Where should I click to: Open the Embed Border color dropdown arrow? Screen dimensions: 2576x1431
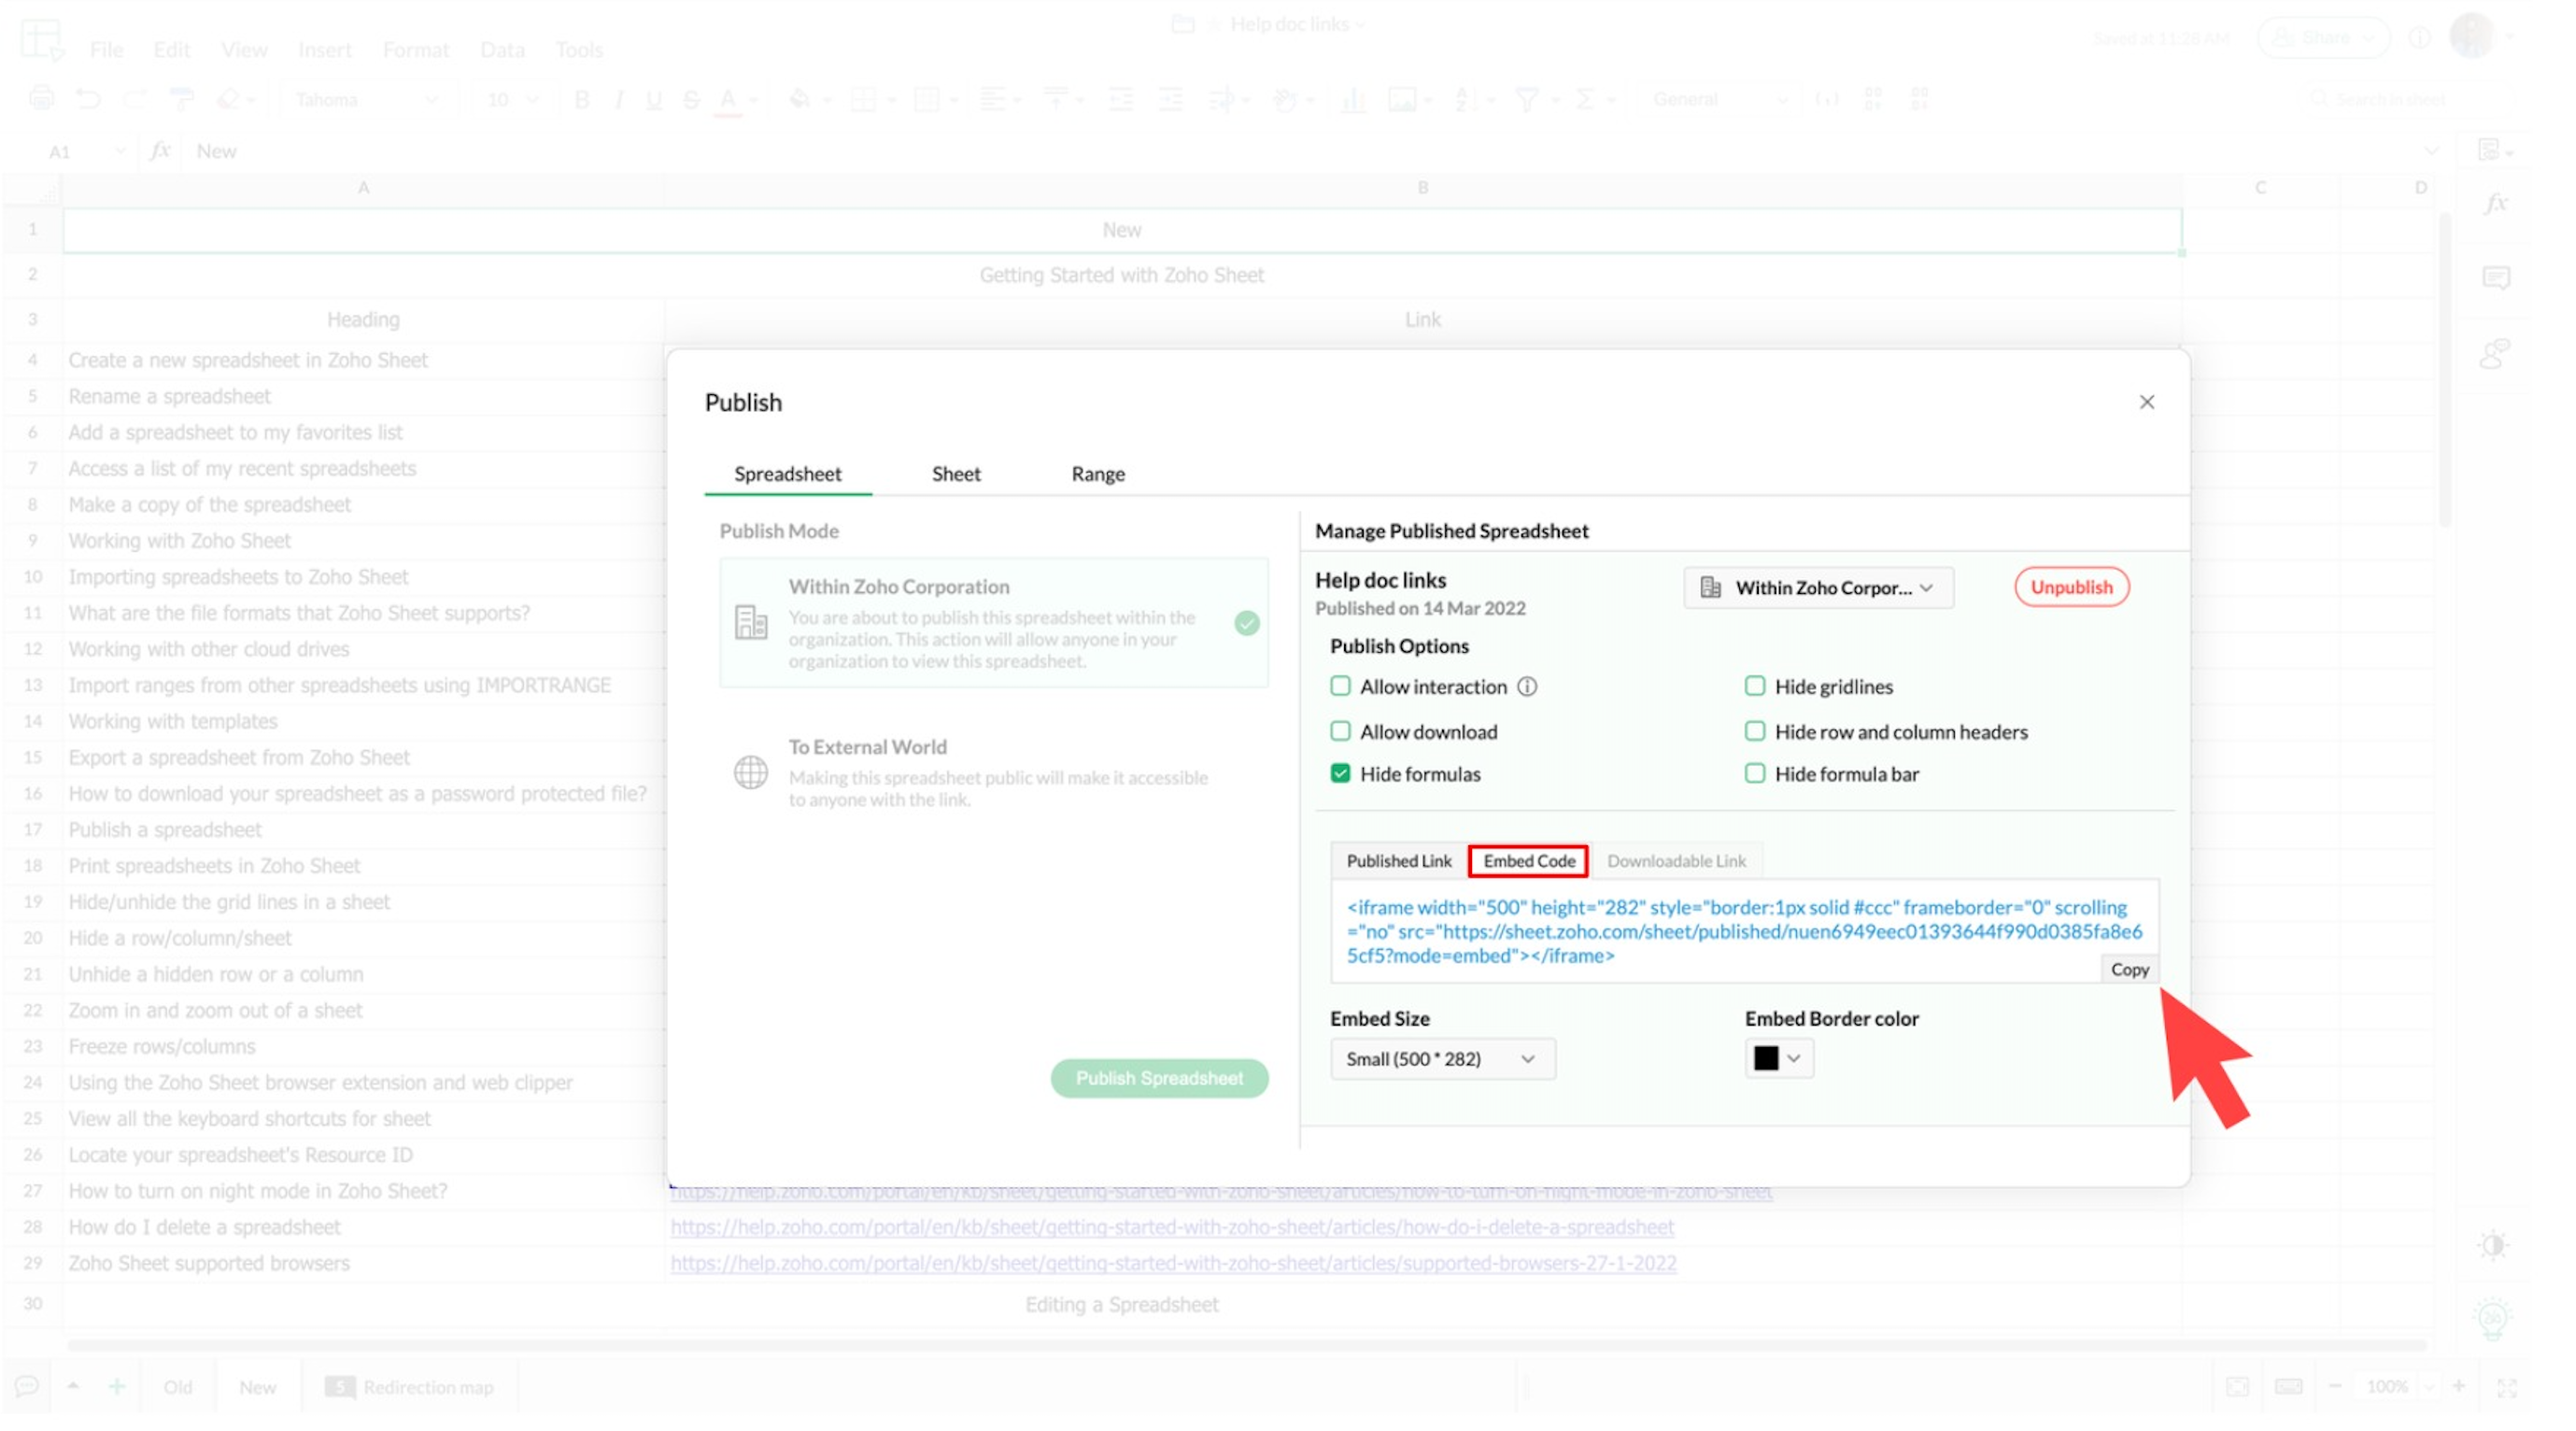click(1794, 1058)
